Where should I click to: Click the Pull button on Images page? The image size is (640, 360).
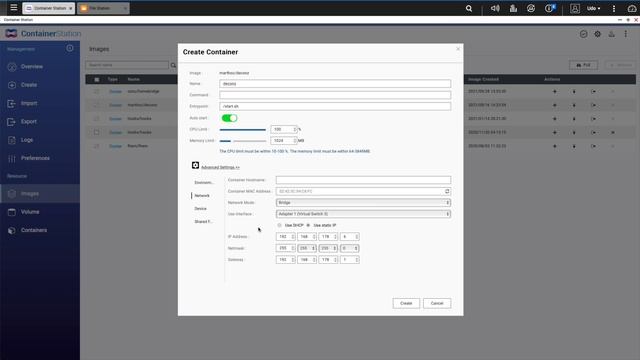point(583,65)
